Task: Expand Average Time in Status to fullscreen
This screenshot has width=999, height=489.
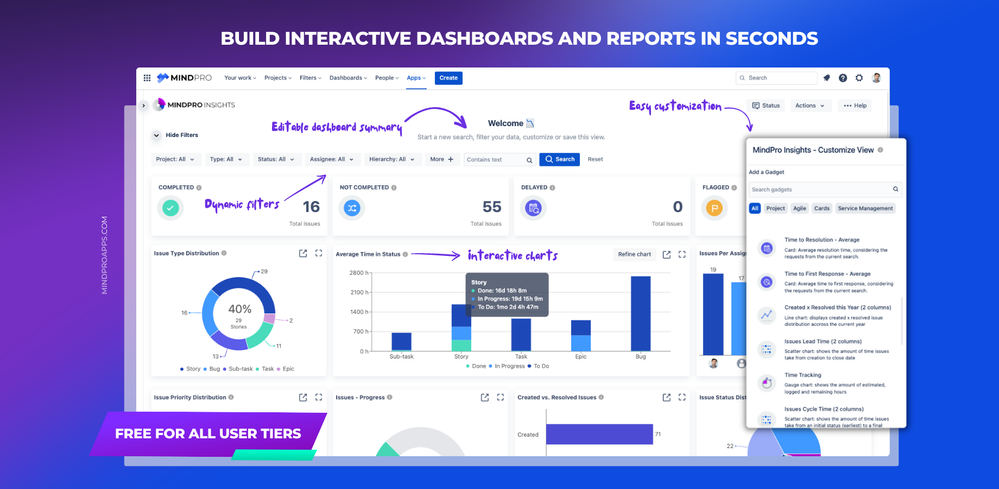Action: pos(682,254)
